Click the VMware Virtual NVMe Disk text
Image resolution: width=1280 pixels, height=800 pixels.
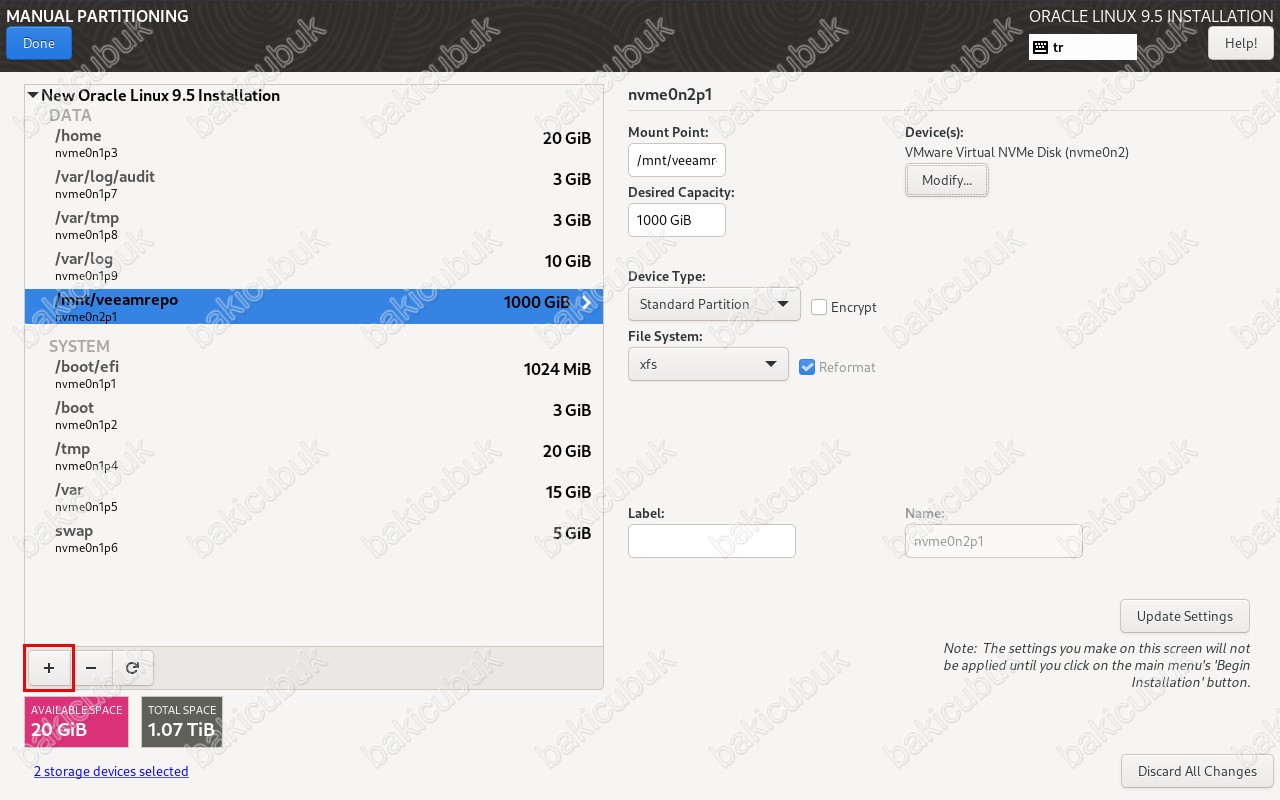coord(1017,152)
